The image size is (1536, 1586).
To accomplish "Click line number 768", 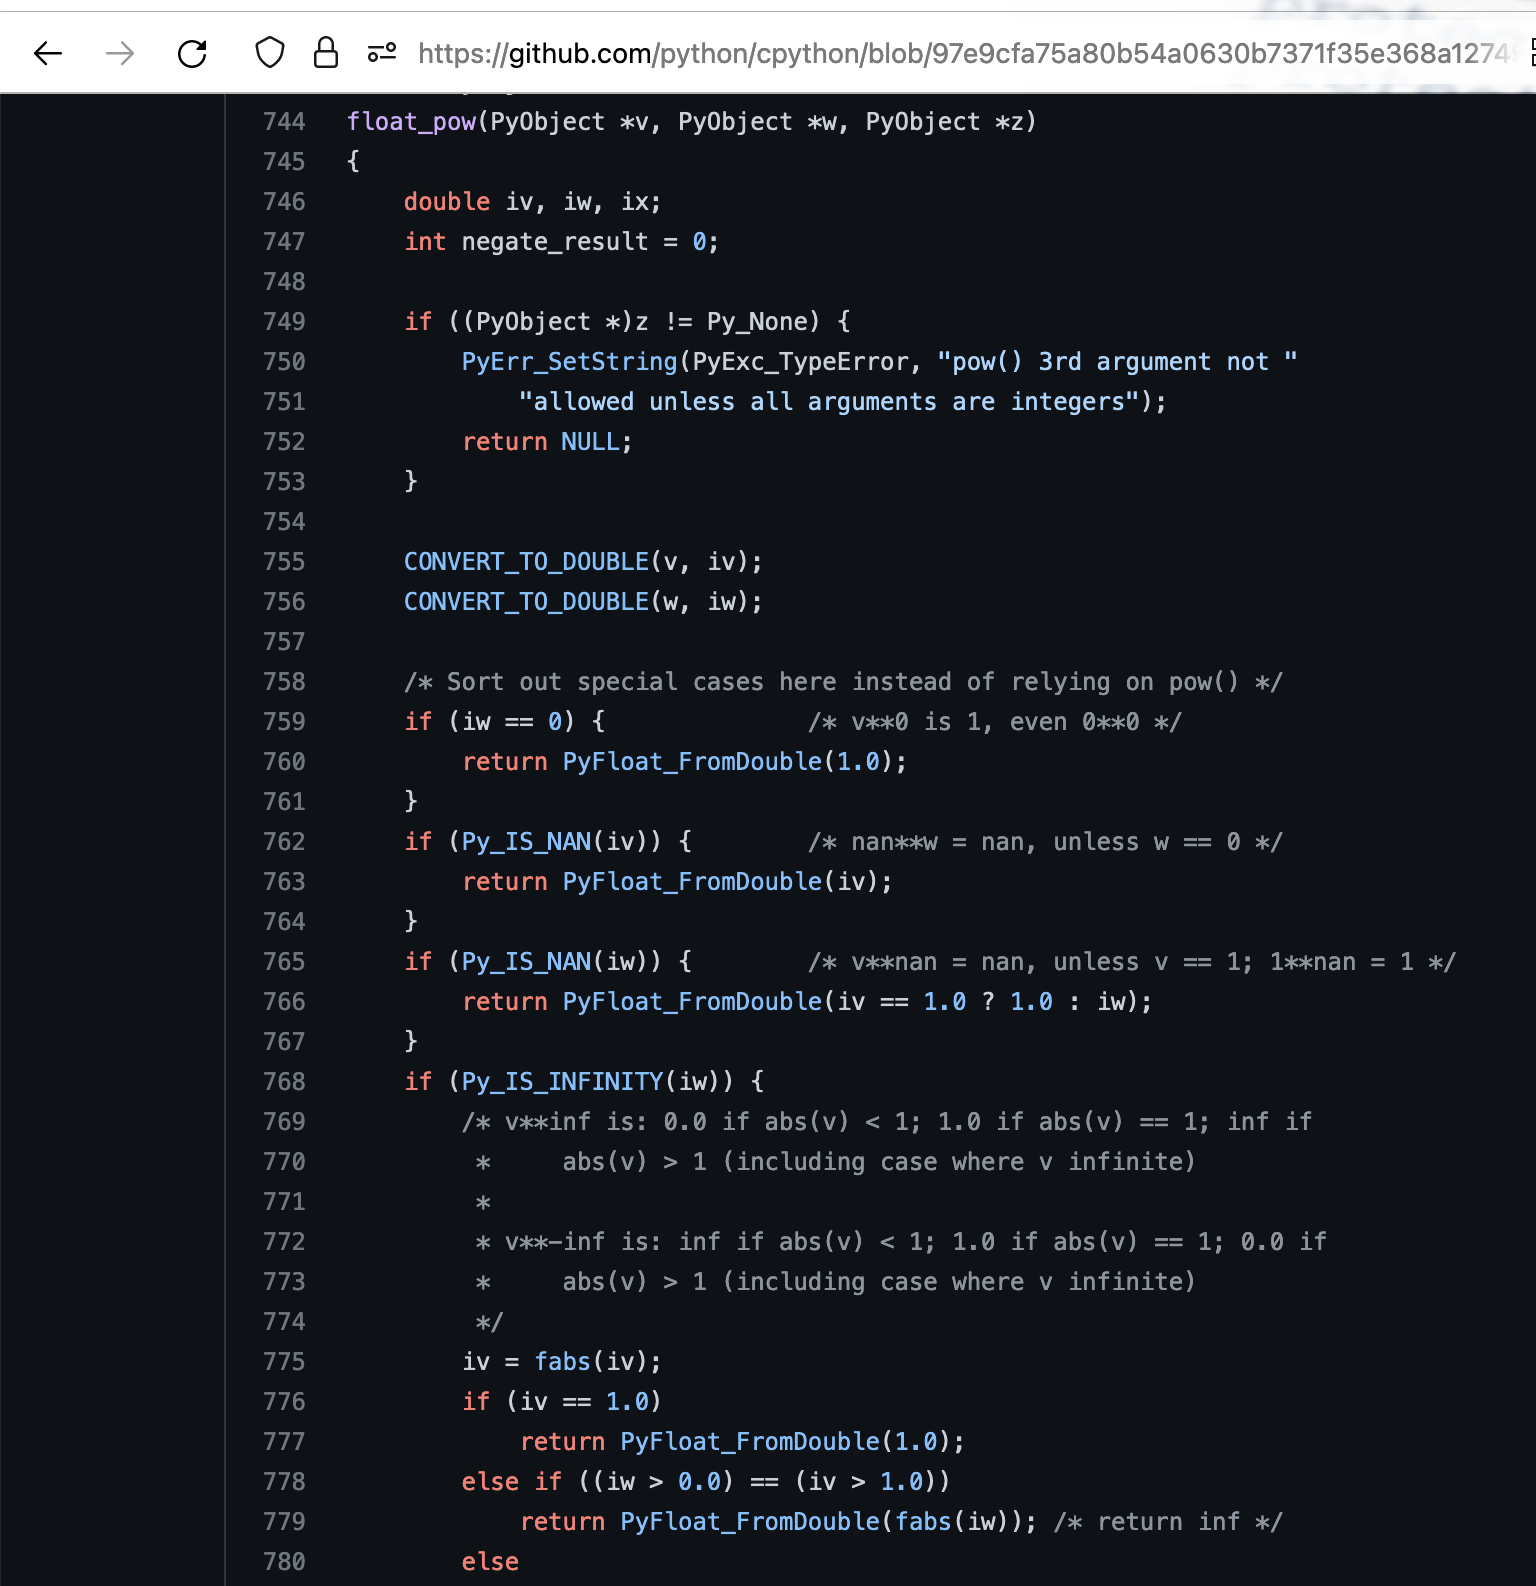I will point(284,1082).
